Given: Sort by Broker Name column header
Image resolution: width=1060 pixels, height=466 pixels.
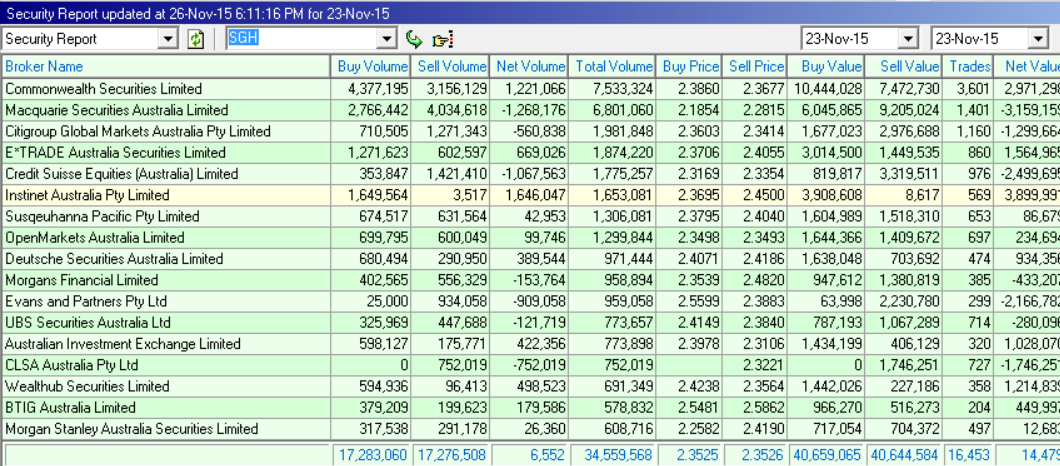Looking at the screenshot, I should pyautogui.click(x=165, y=66).
